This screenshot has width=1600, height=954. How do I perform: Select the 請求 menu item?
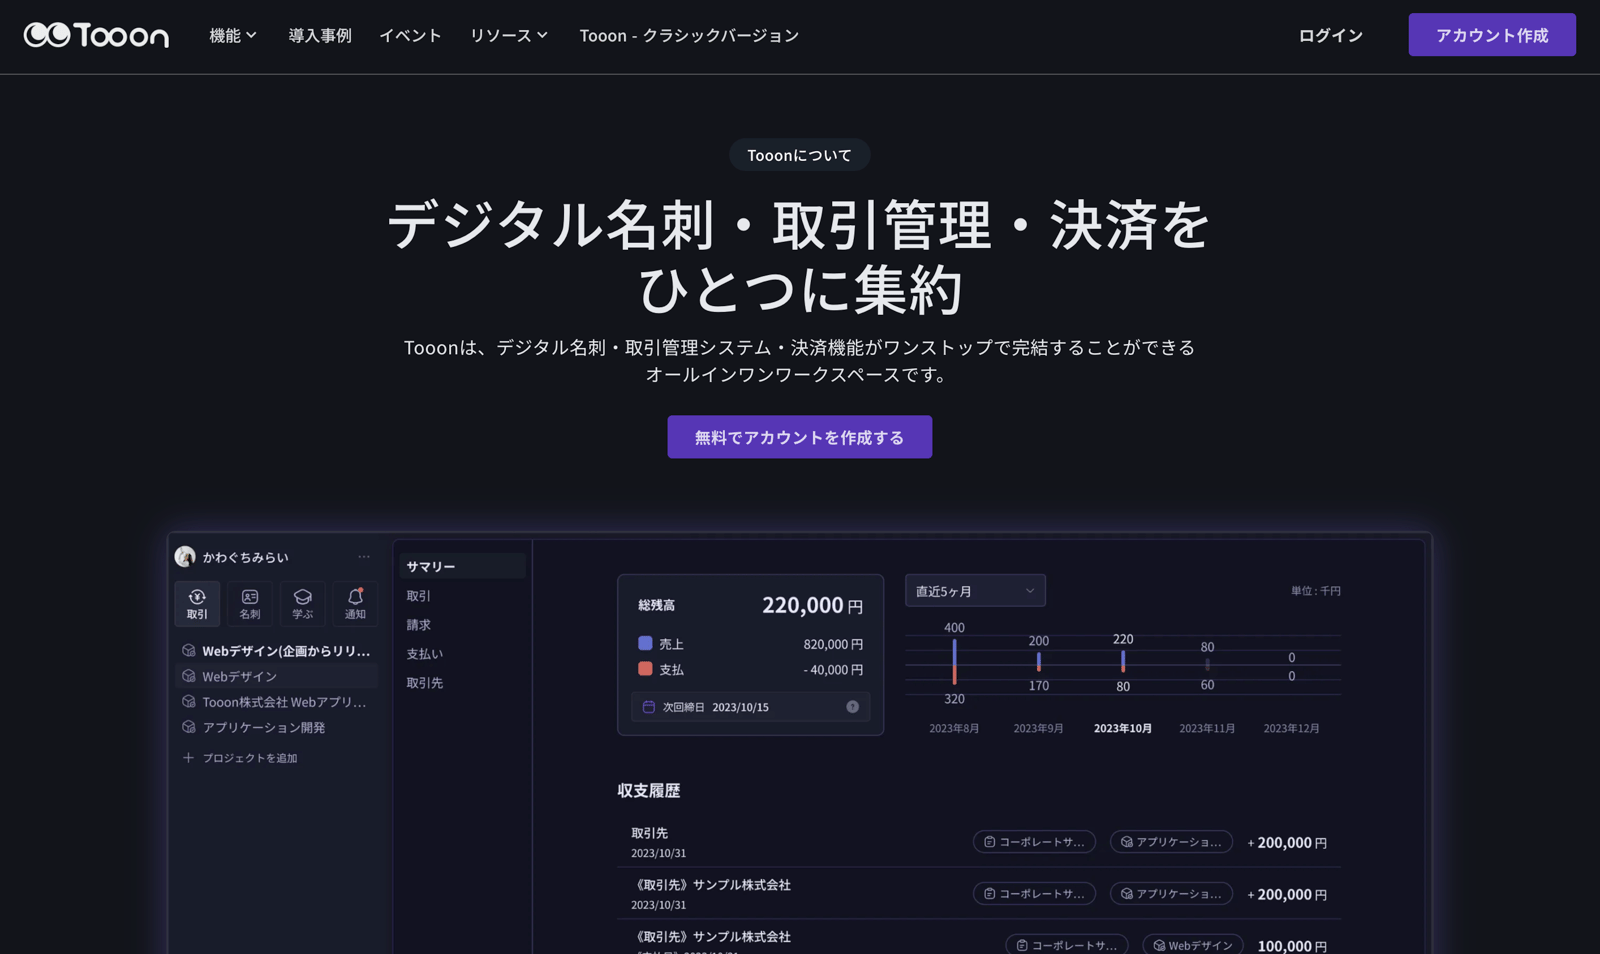tap(419, 625)
